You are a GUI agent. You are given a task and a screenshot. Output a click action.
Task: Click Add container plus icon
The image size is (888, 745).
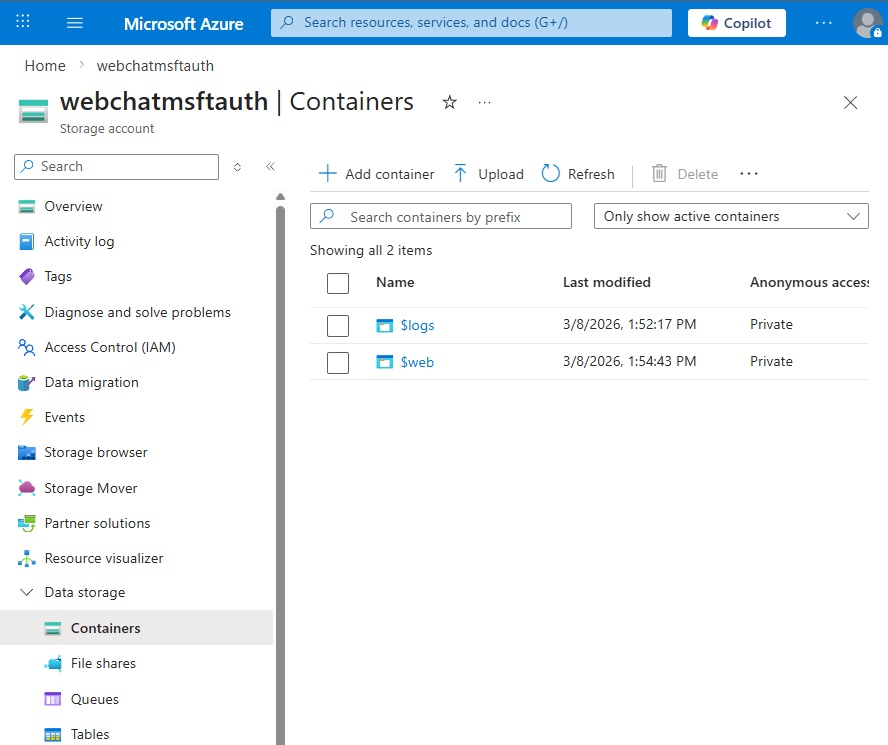pos(327,174)
